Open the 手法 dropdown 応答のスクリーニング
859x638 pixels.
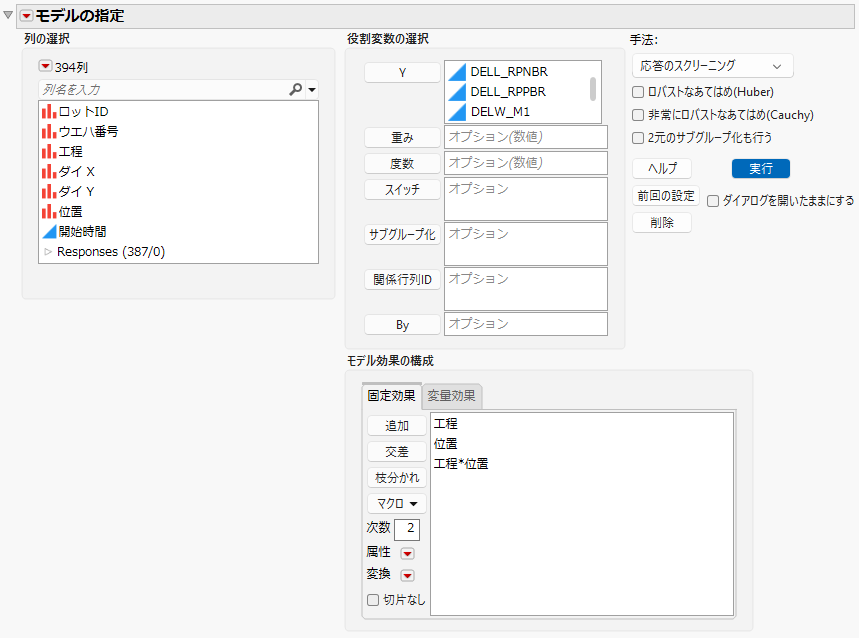pos(712,66)
